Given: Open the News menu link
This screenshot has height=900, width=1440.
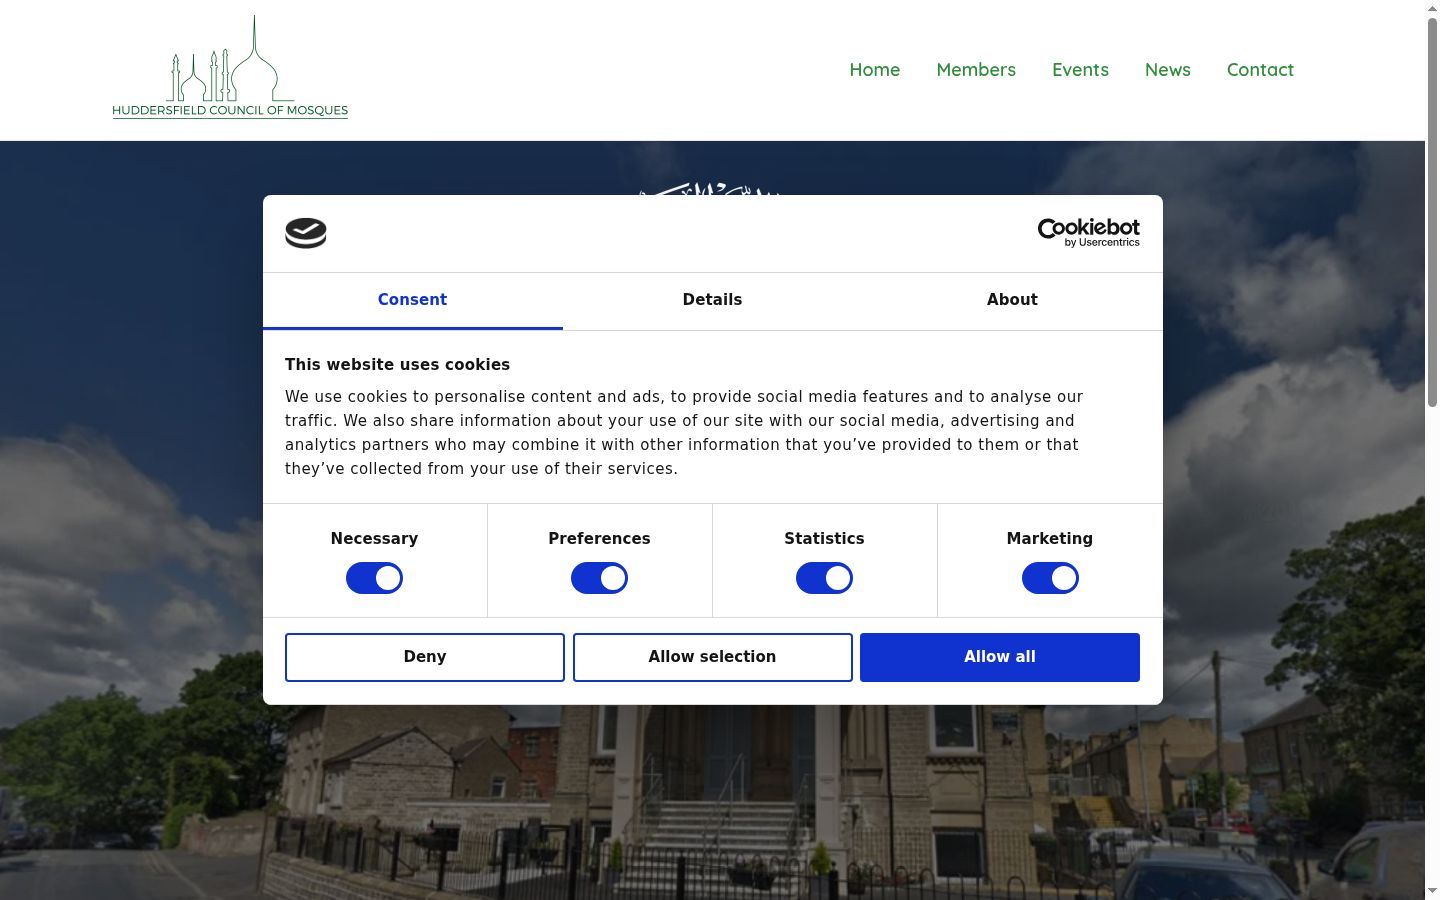Looking at the screenshot, I should click(1167, 70).
